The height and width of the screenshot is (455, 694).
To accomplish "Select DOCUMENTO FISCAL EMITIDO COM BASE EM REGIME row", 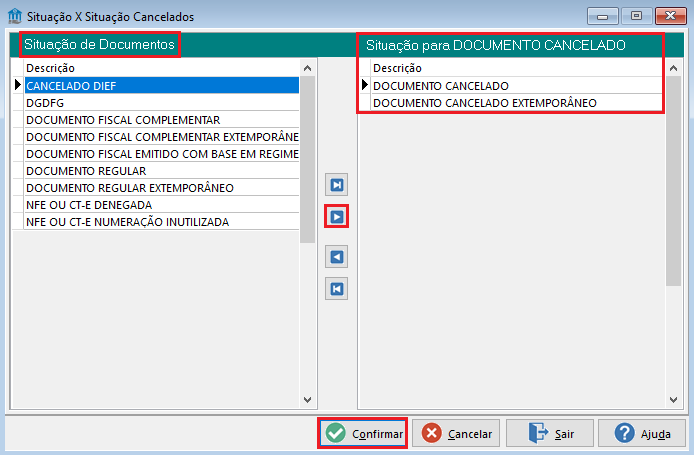I will point(162,154).
